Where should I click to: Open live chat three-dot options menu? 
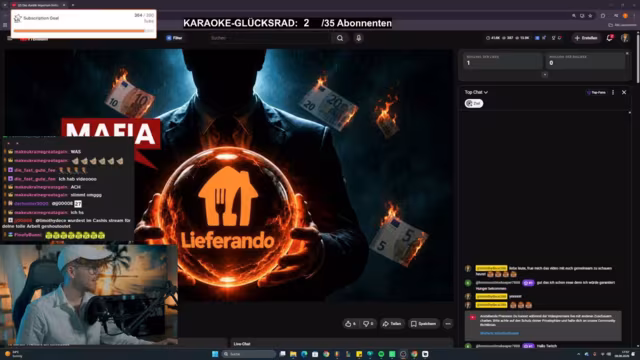[x=613, y=93]
